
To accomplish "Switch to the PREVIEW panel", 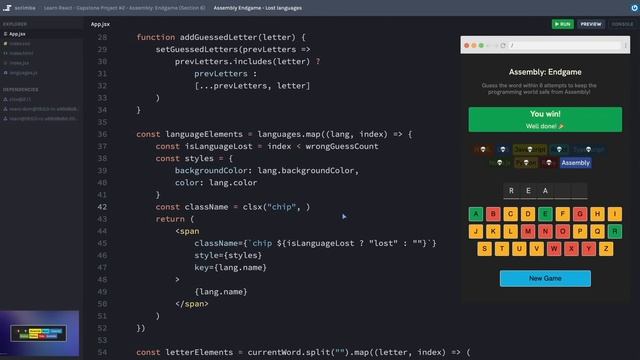I will tap(591, 24).
